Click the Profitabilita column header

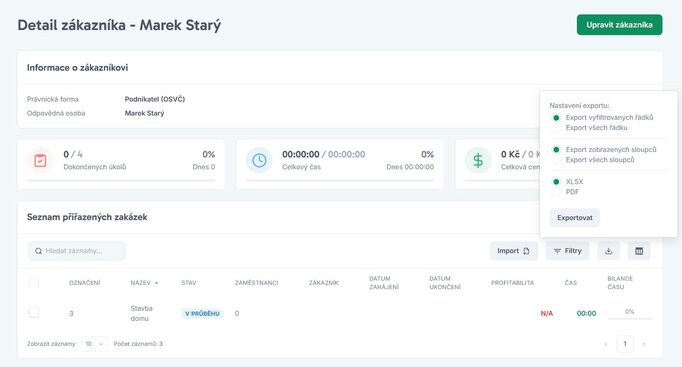coord(512,283)
